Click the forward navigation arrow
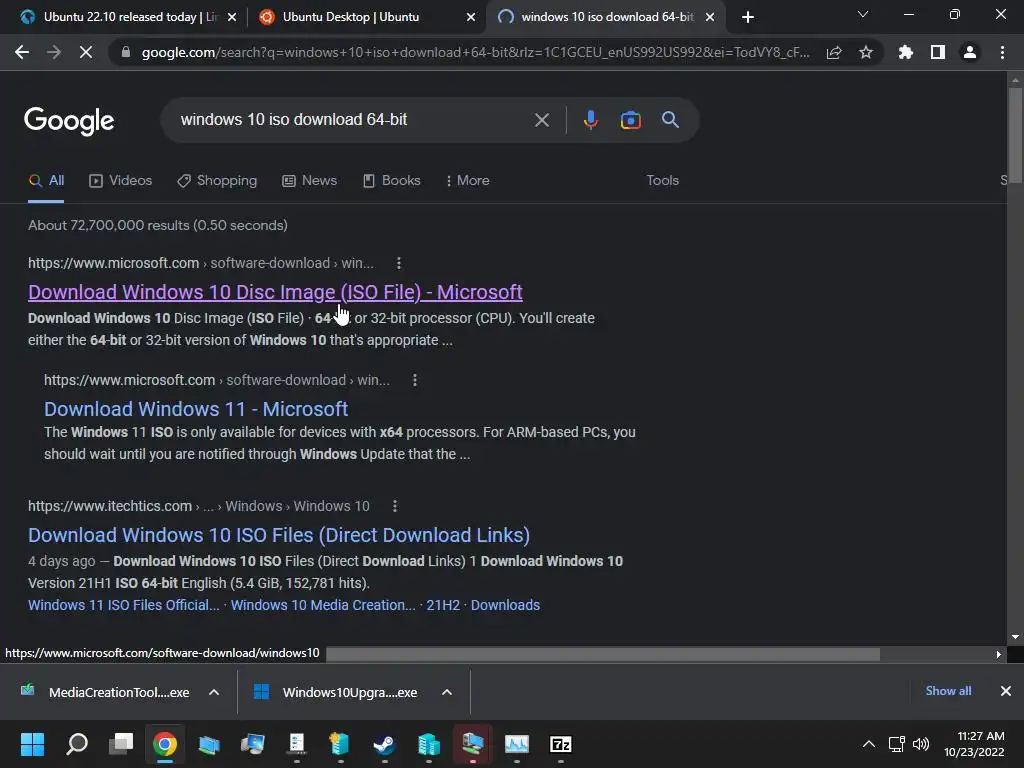 pyautogui.click(x=54, y=52)
